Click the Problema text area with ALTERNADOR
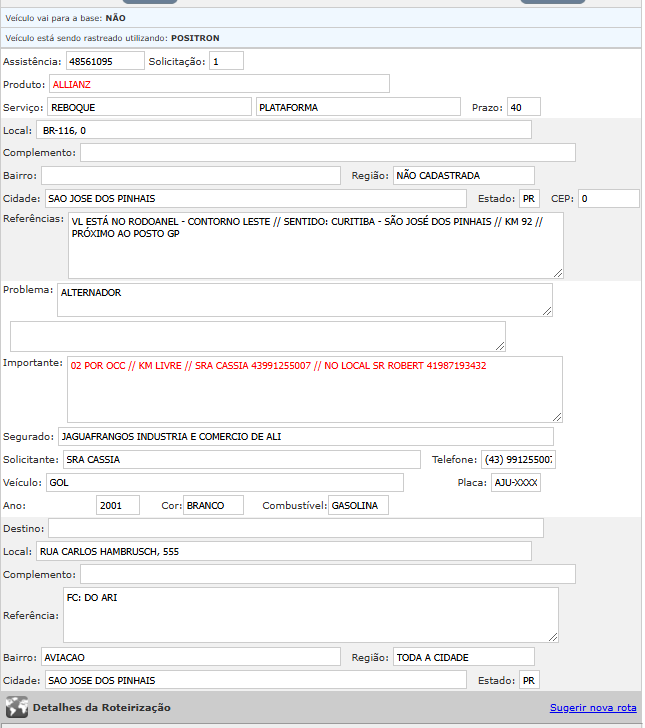The width and height of the screenshot is (645, 728). click(x=304, y=300)
